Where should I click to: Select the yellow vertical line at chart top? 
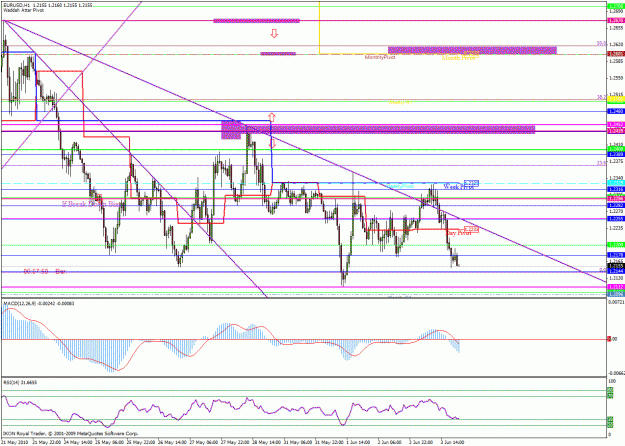point(319,27)
